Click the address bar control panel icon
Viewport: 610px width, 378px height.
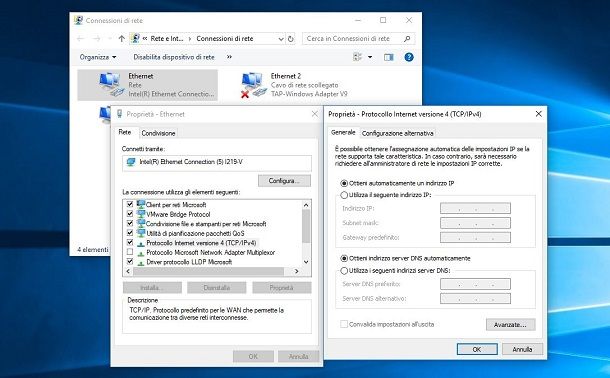[x=135, y=38]
